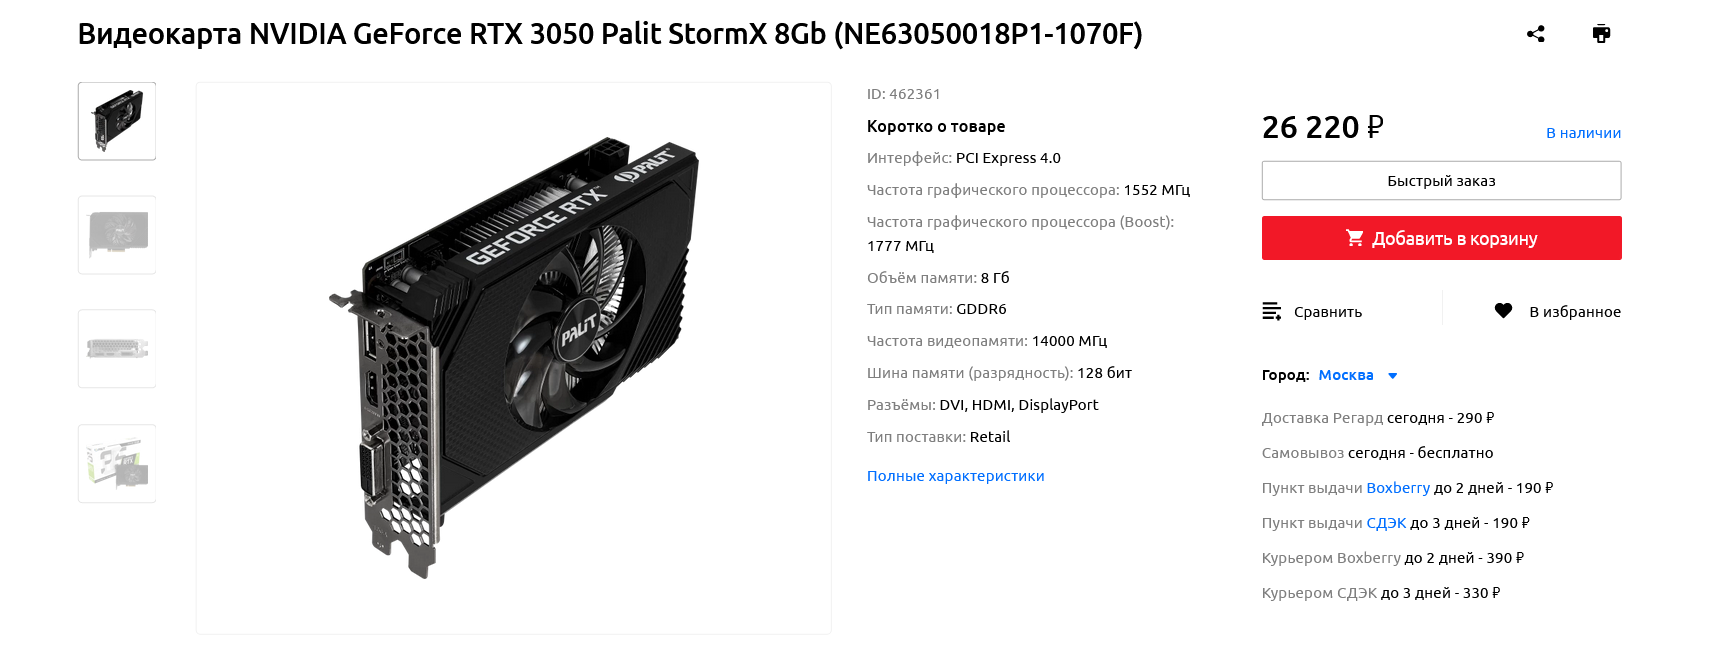Click the main product image

513,358
